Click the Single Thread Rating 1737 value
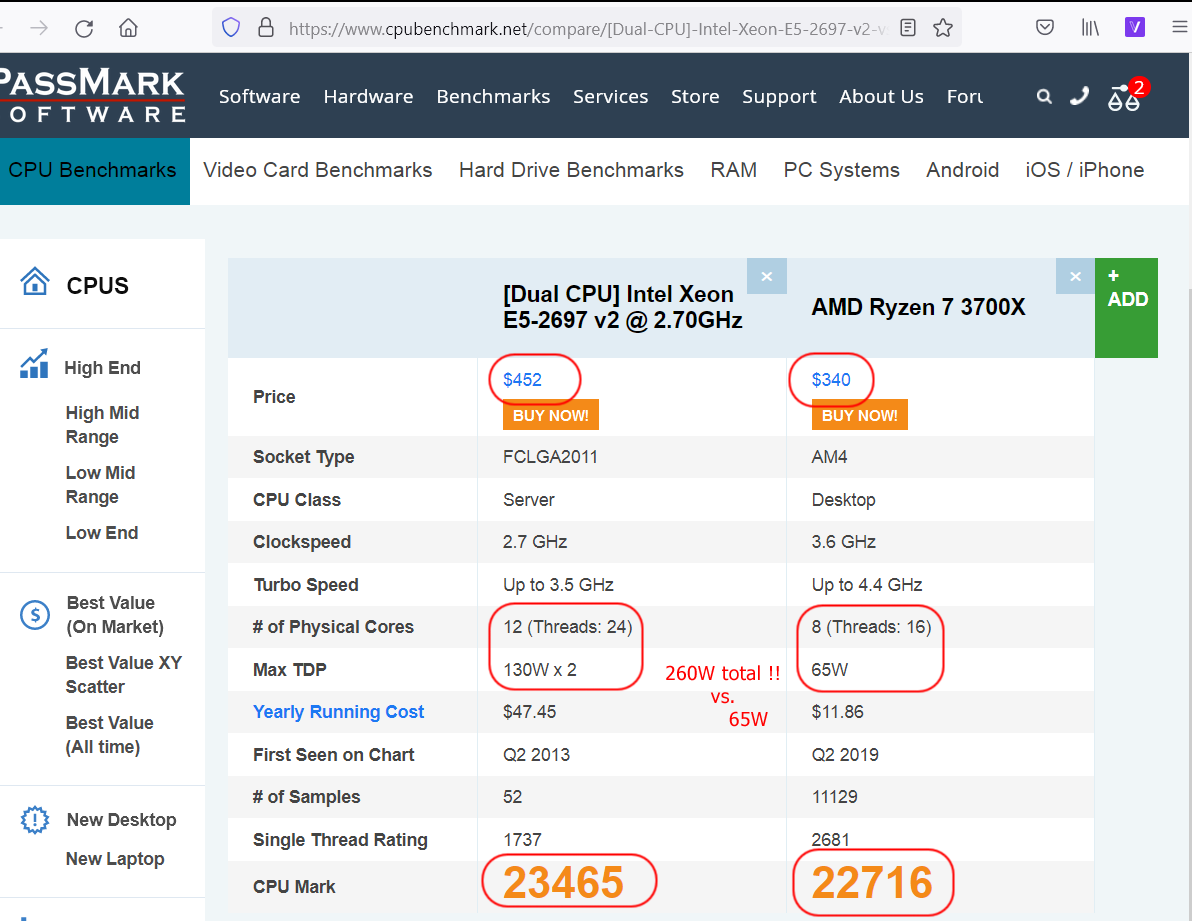The image size is (1192, 921). 522,840
